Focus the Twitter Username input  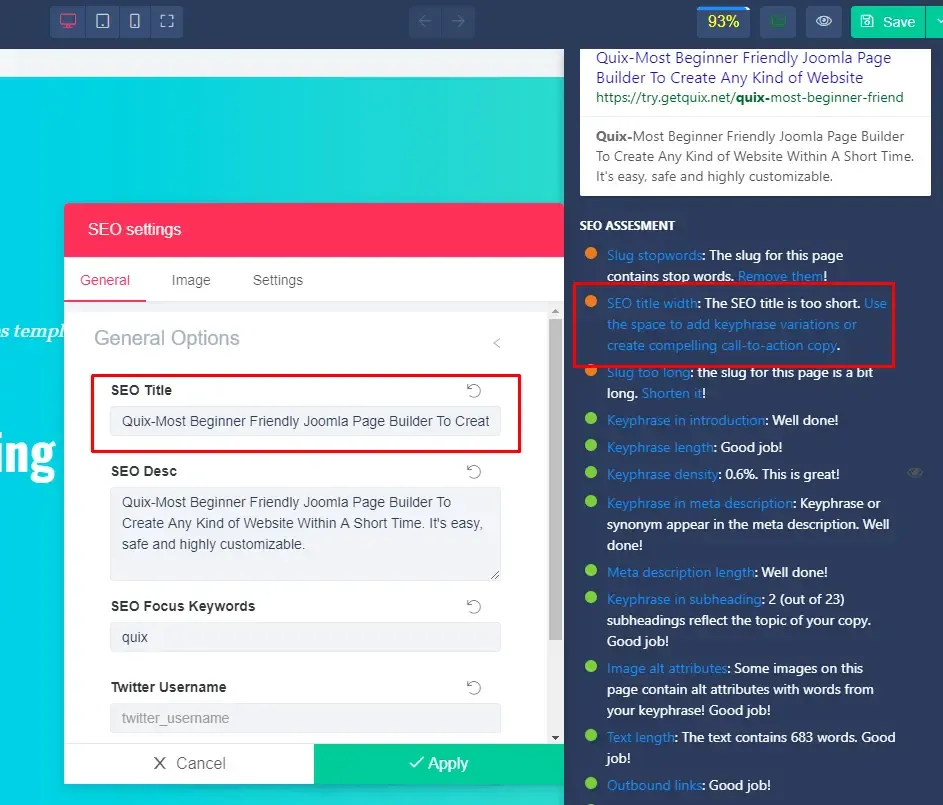point(305,718)
